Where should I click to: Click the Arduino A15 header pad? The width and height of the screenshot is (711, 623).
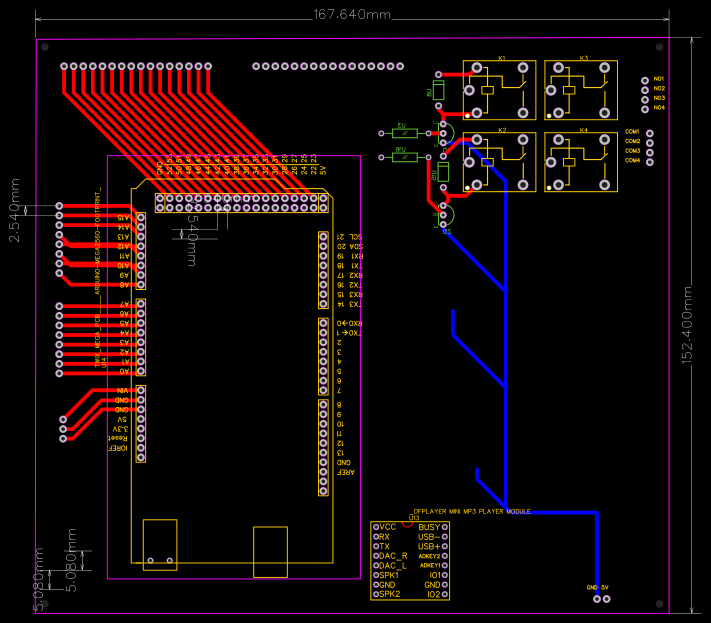coord(141,218)
